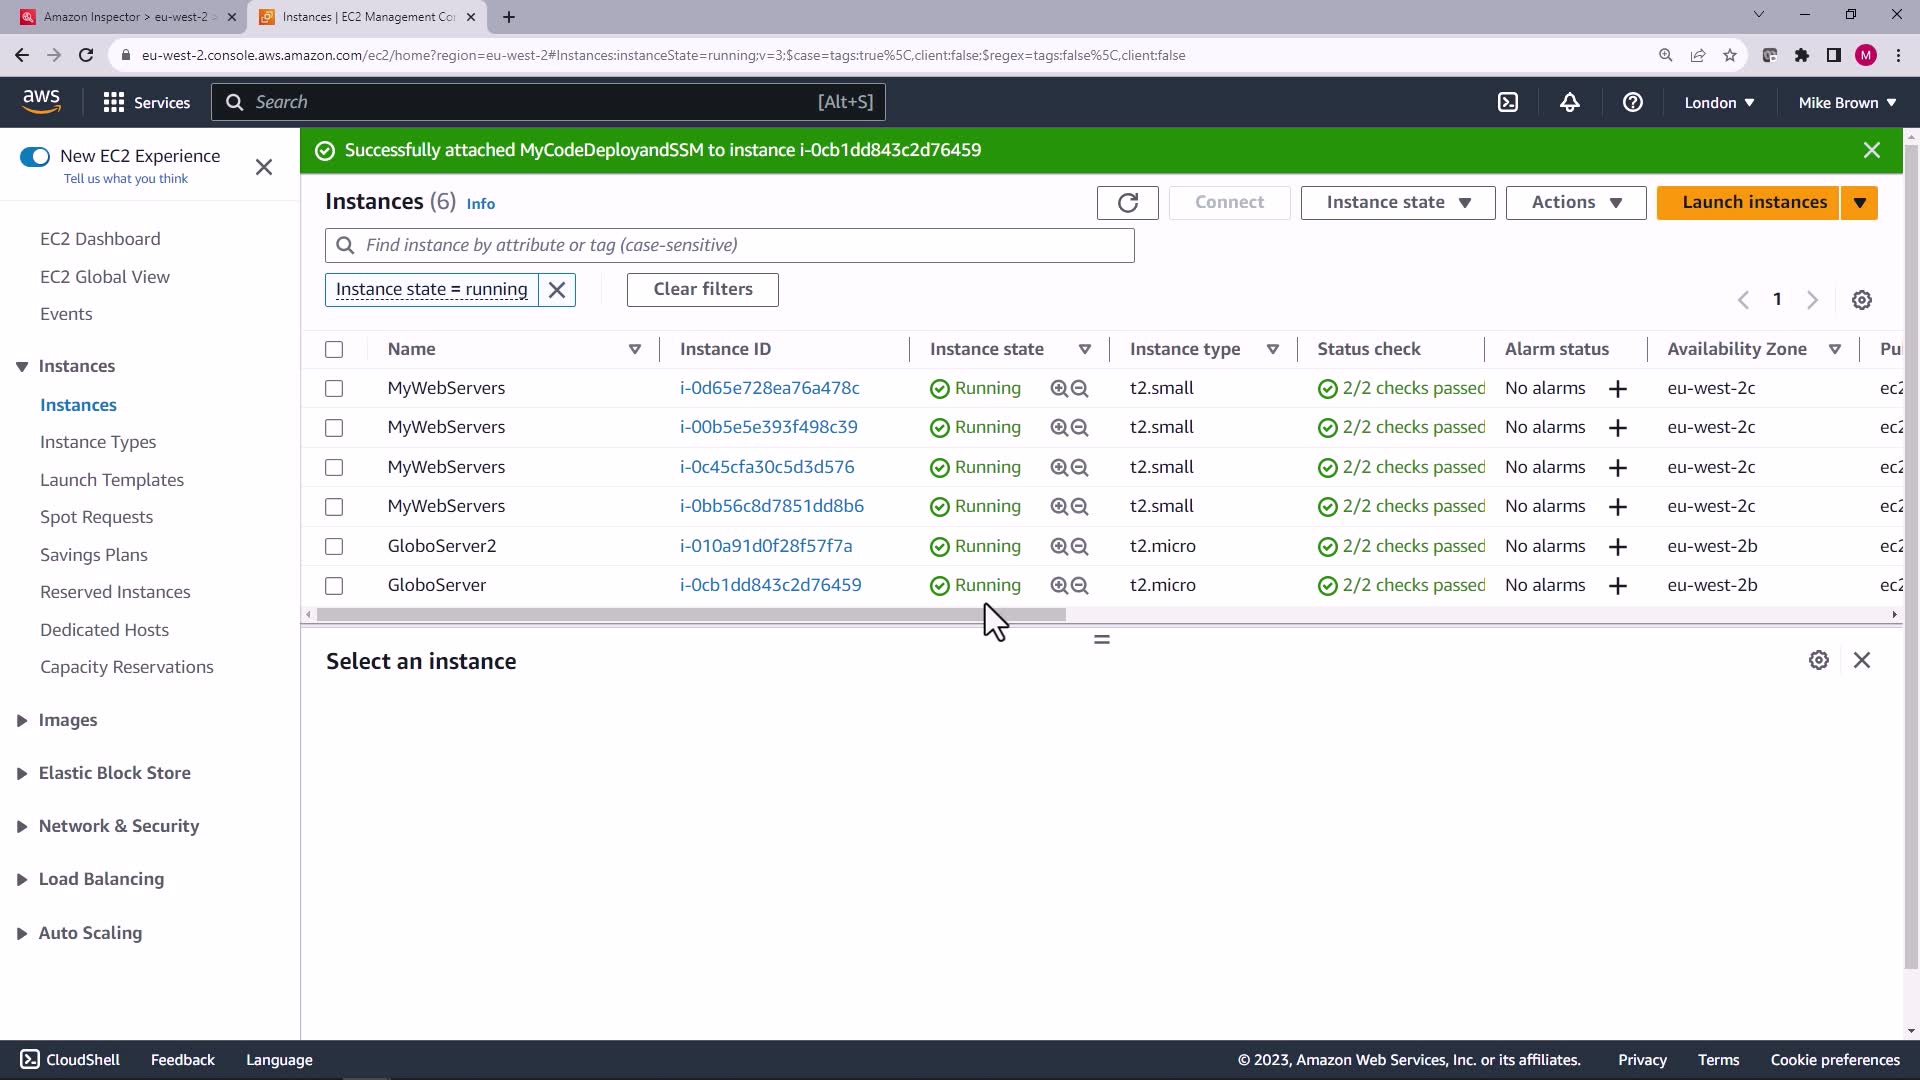This screenshot has width=1920, height=1080.
Task: Click the add alarm plus for GloboServer
Action: pyautogui.click(x=1617, y=586)
